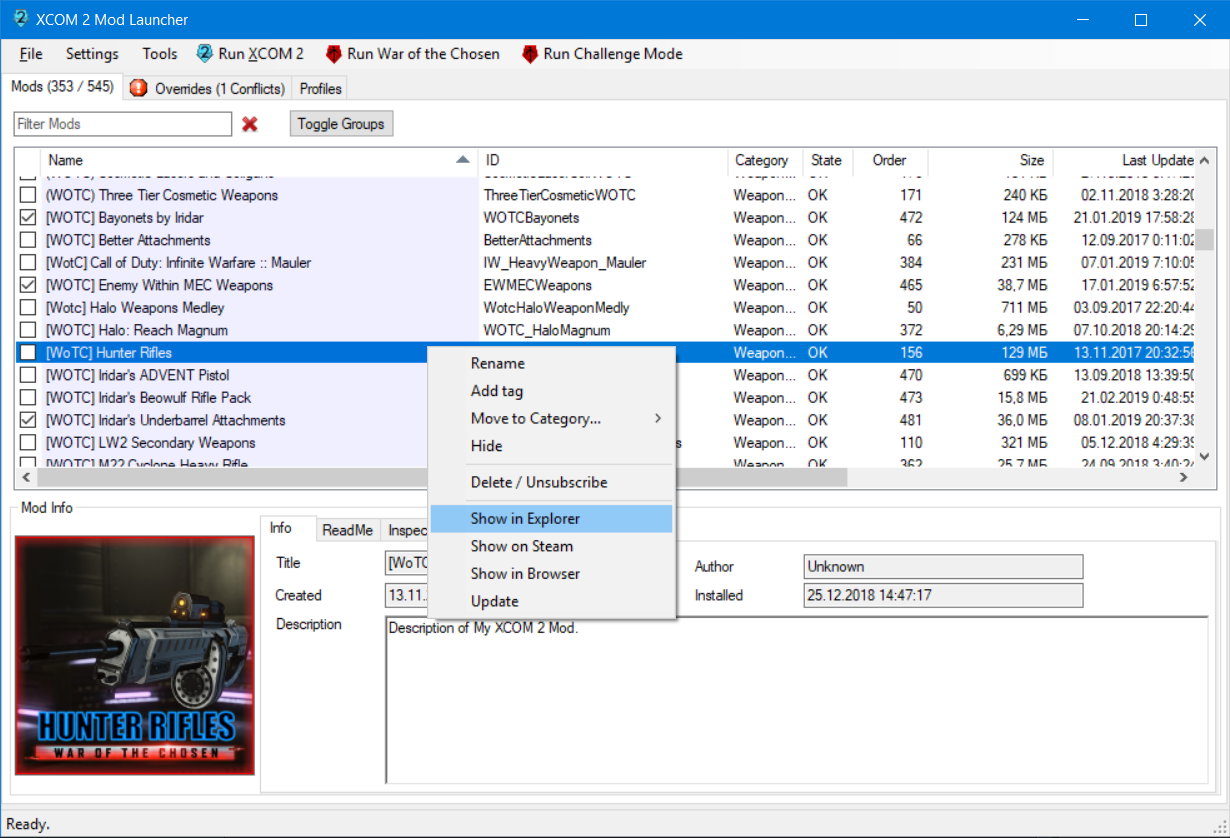
Task: Sort by the Order column header
Action: point(890,160)
